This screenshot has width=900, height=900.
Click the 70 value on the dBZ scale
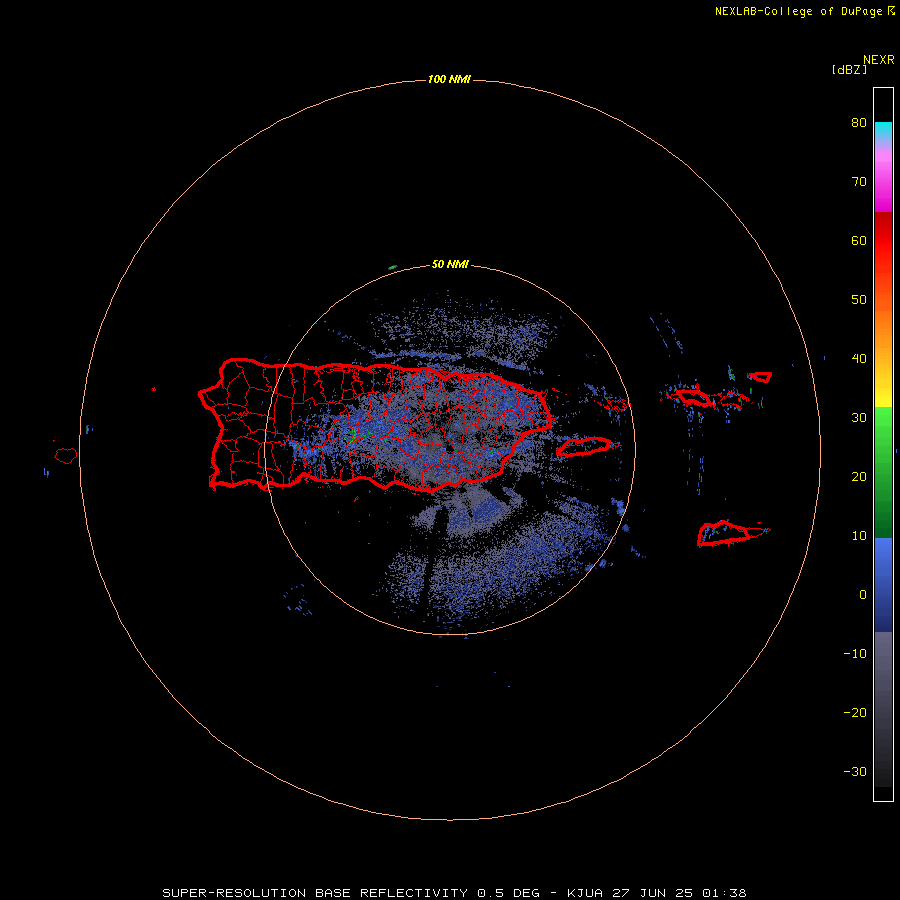tap(859, 182)
